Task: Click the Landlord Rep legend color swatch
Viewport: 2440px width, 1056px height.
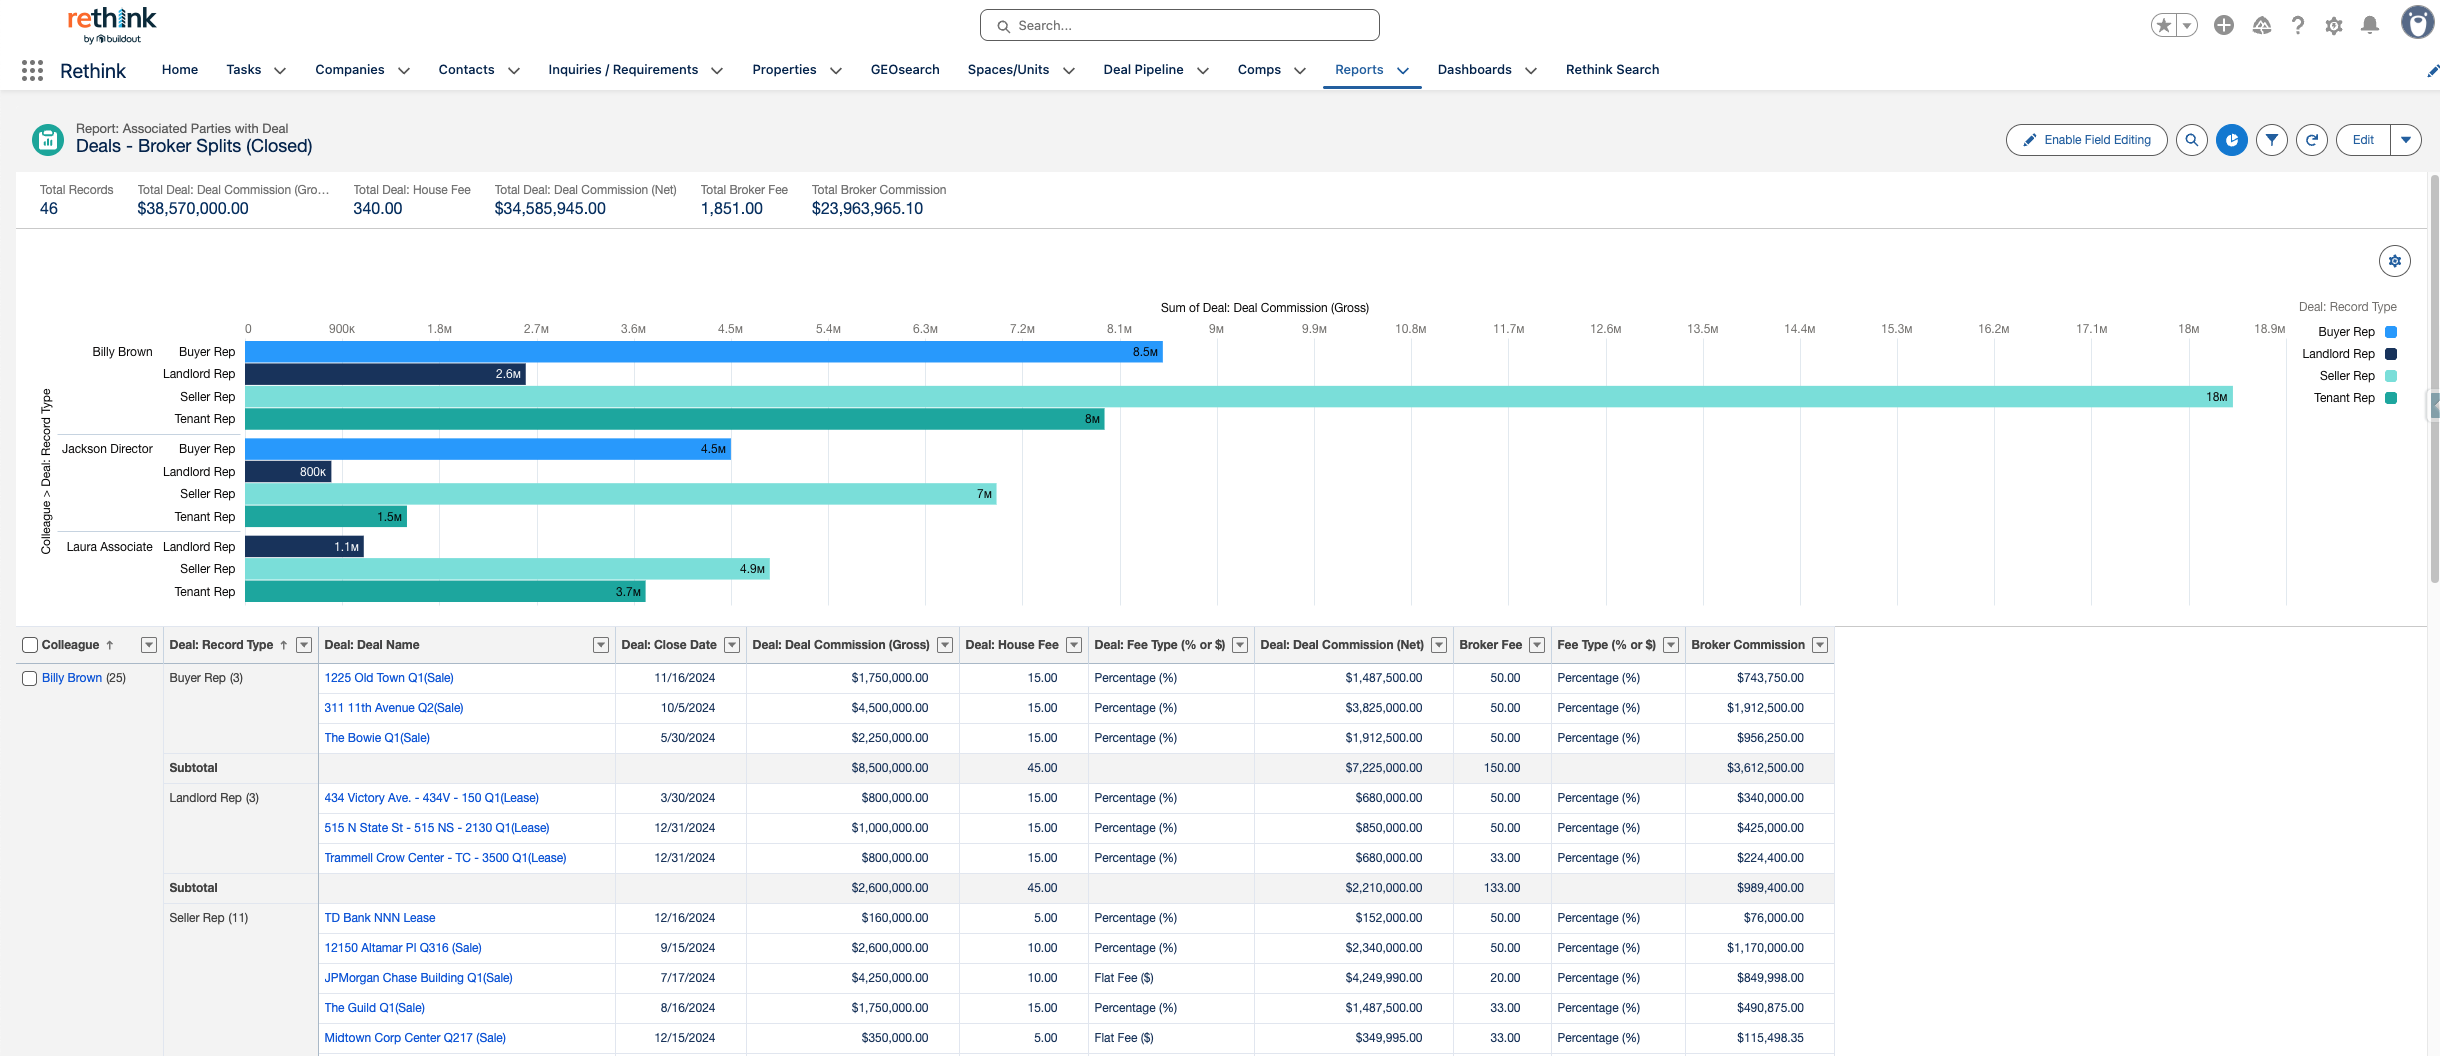Action: pyautogui.click(x=2391, y=354)
